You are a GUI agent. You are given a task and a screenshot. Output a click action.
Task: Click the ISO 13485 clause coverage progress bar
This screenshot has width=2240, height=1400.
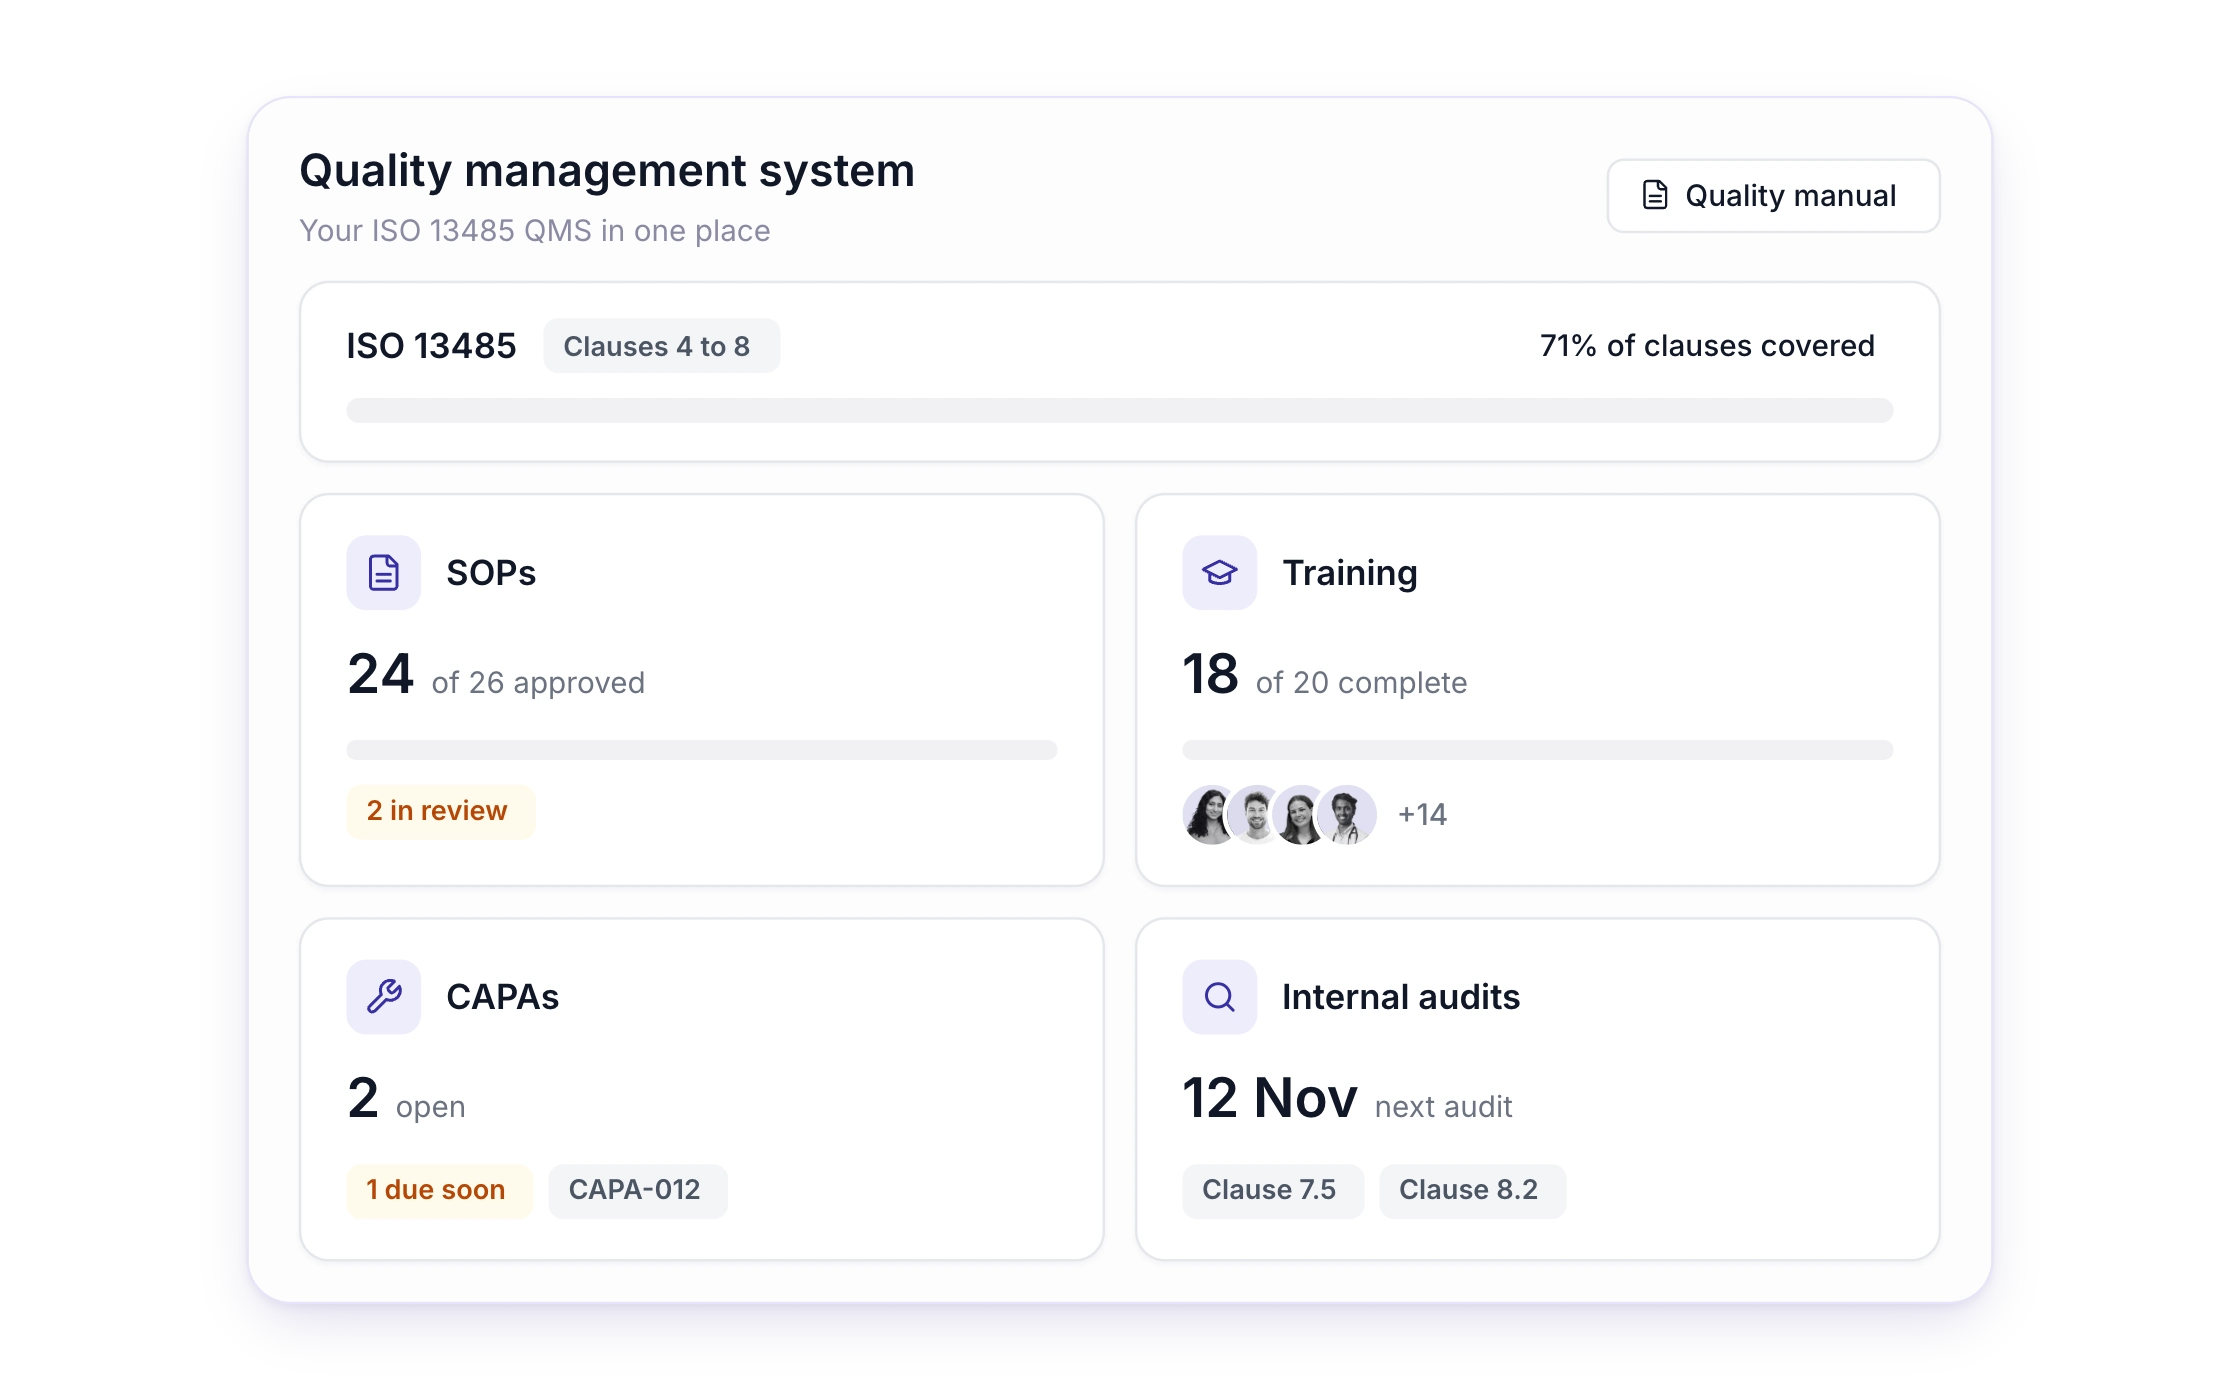[x=1119, y=410]
